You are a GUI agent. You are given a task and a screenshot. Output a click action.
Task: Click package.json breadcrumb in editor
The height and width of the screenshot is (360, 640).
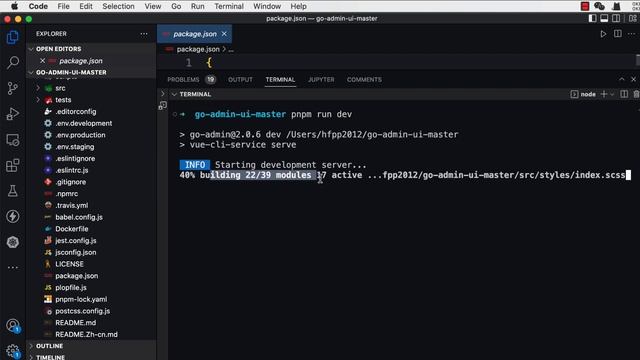tap(198, 49)
